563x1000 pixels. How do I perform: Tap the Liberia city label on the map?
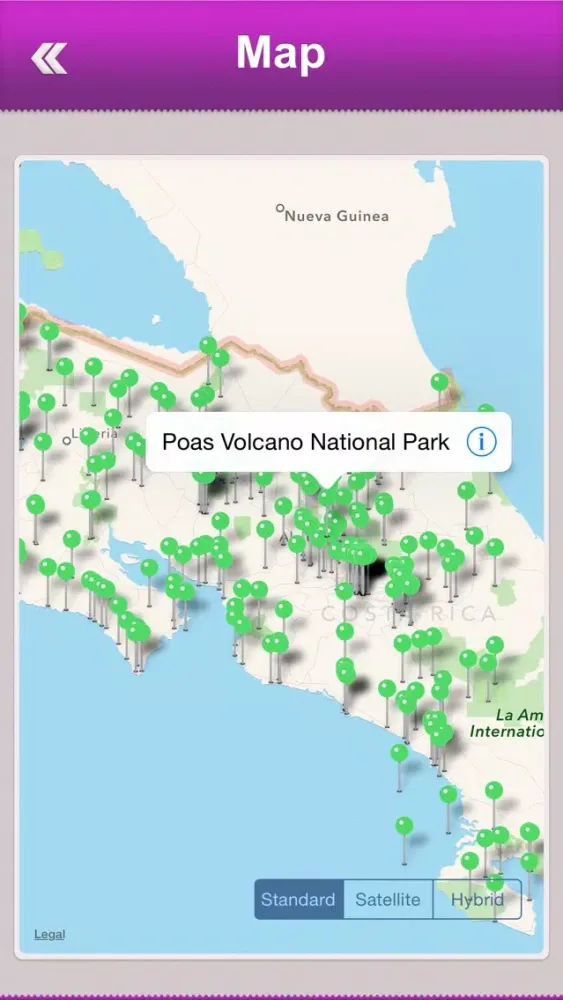tap(94, 434)
